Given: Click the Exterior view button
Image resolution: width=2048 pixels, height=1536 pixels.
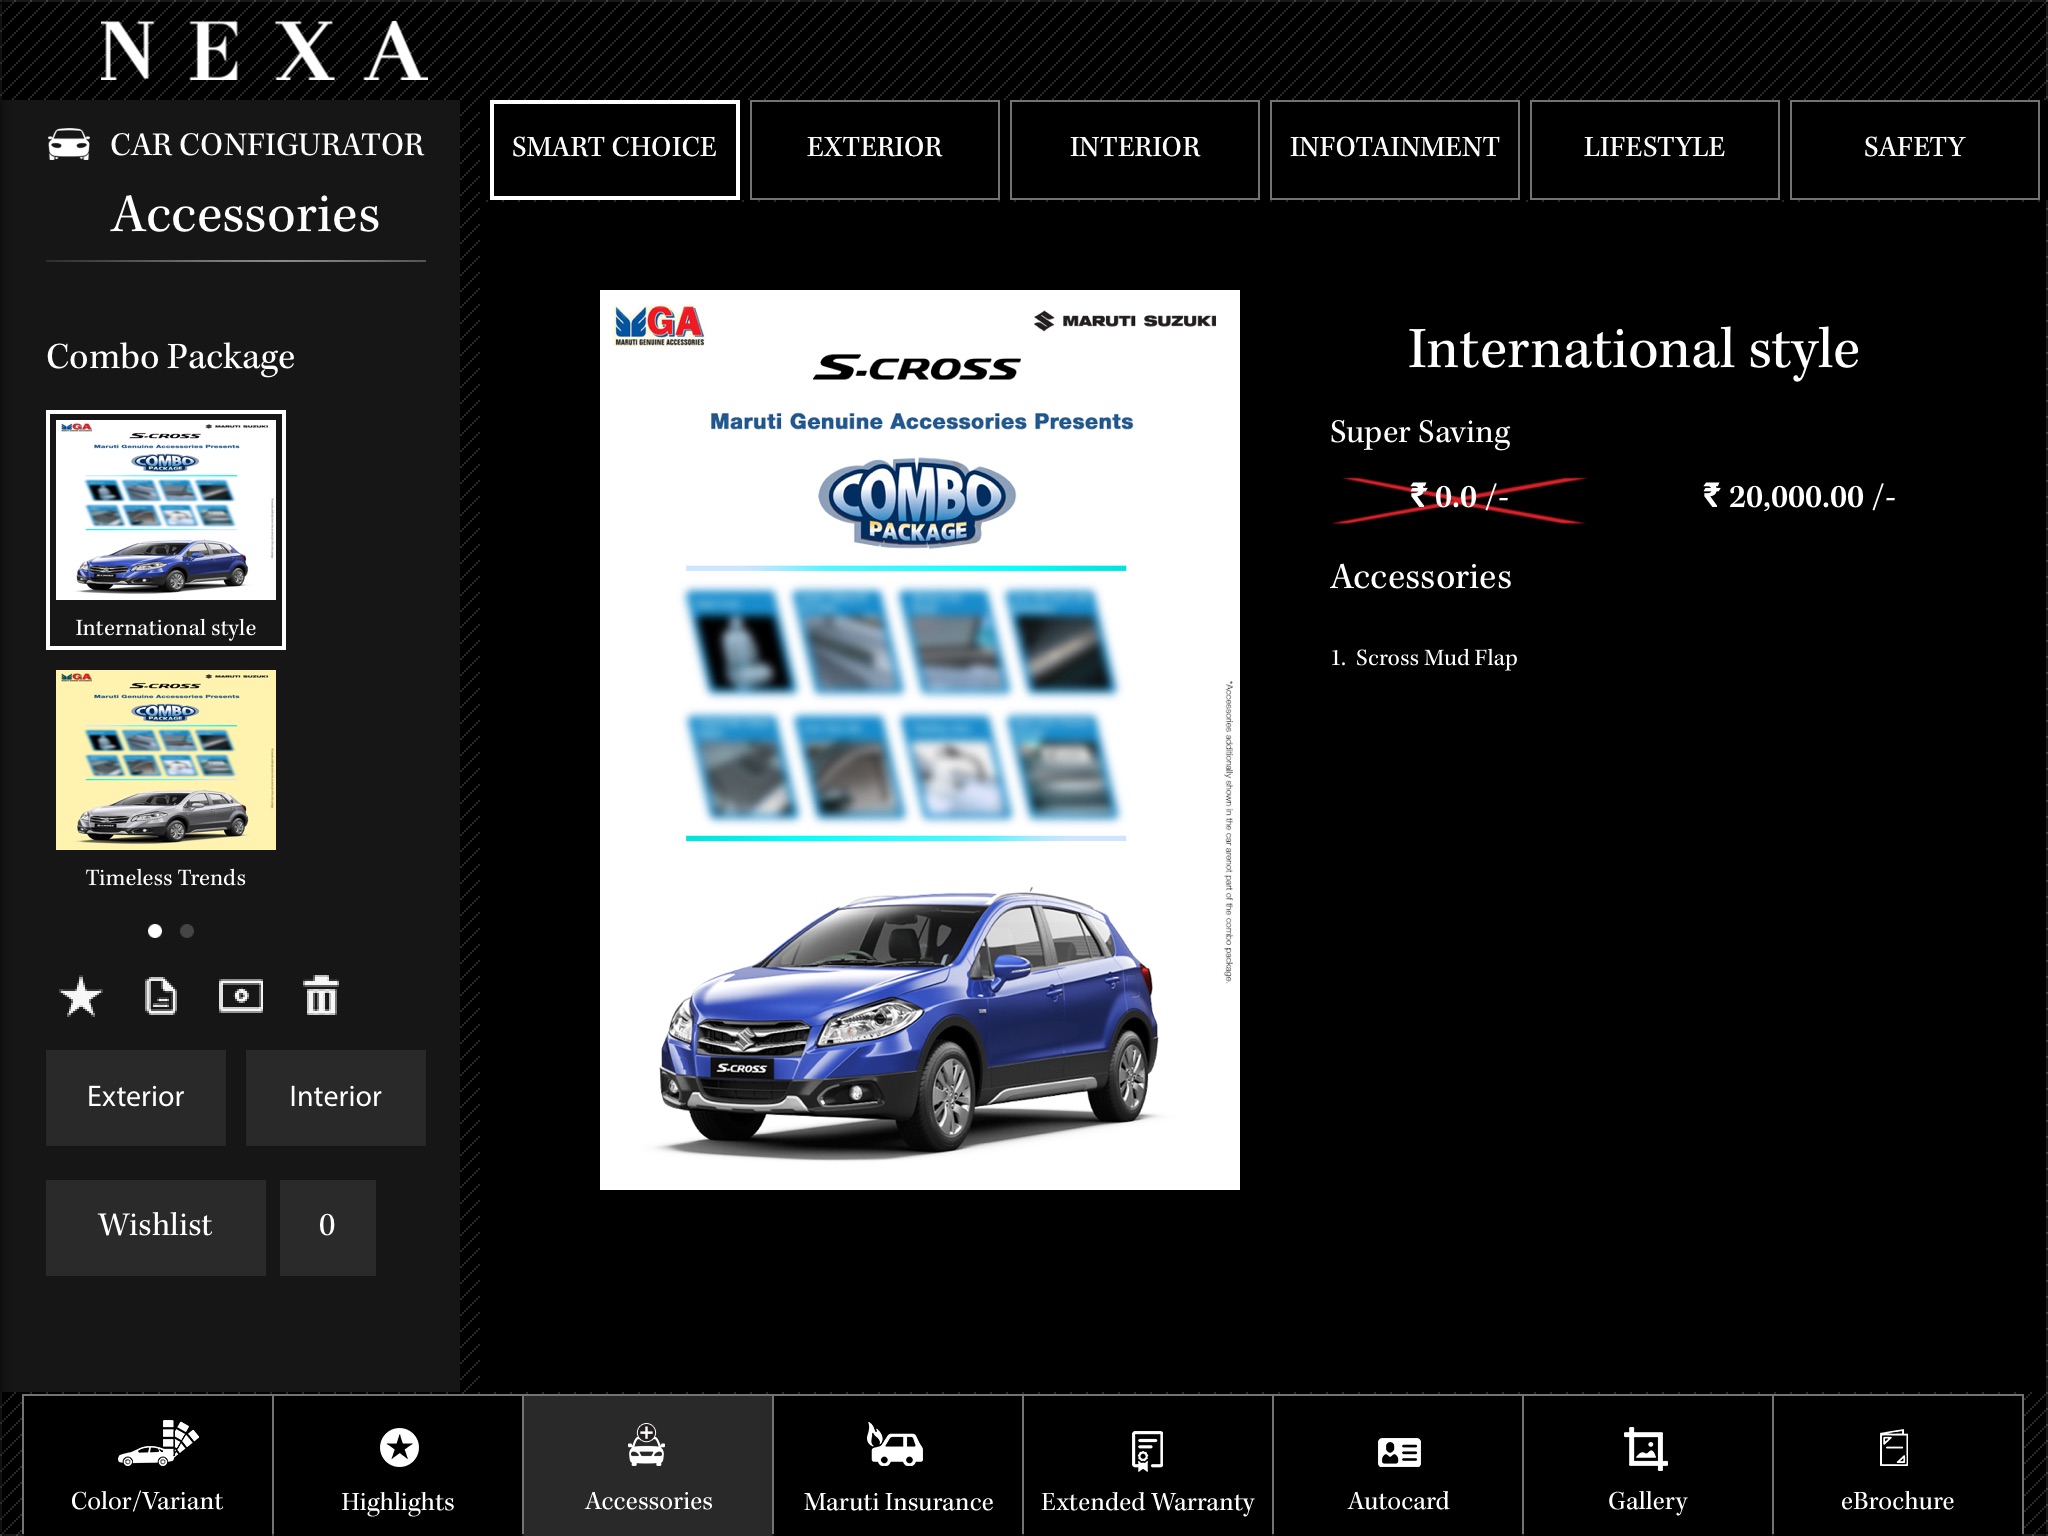Looking at the screenshot, I should [136, 1097].
